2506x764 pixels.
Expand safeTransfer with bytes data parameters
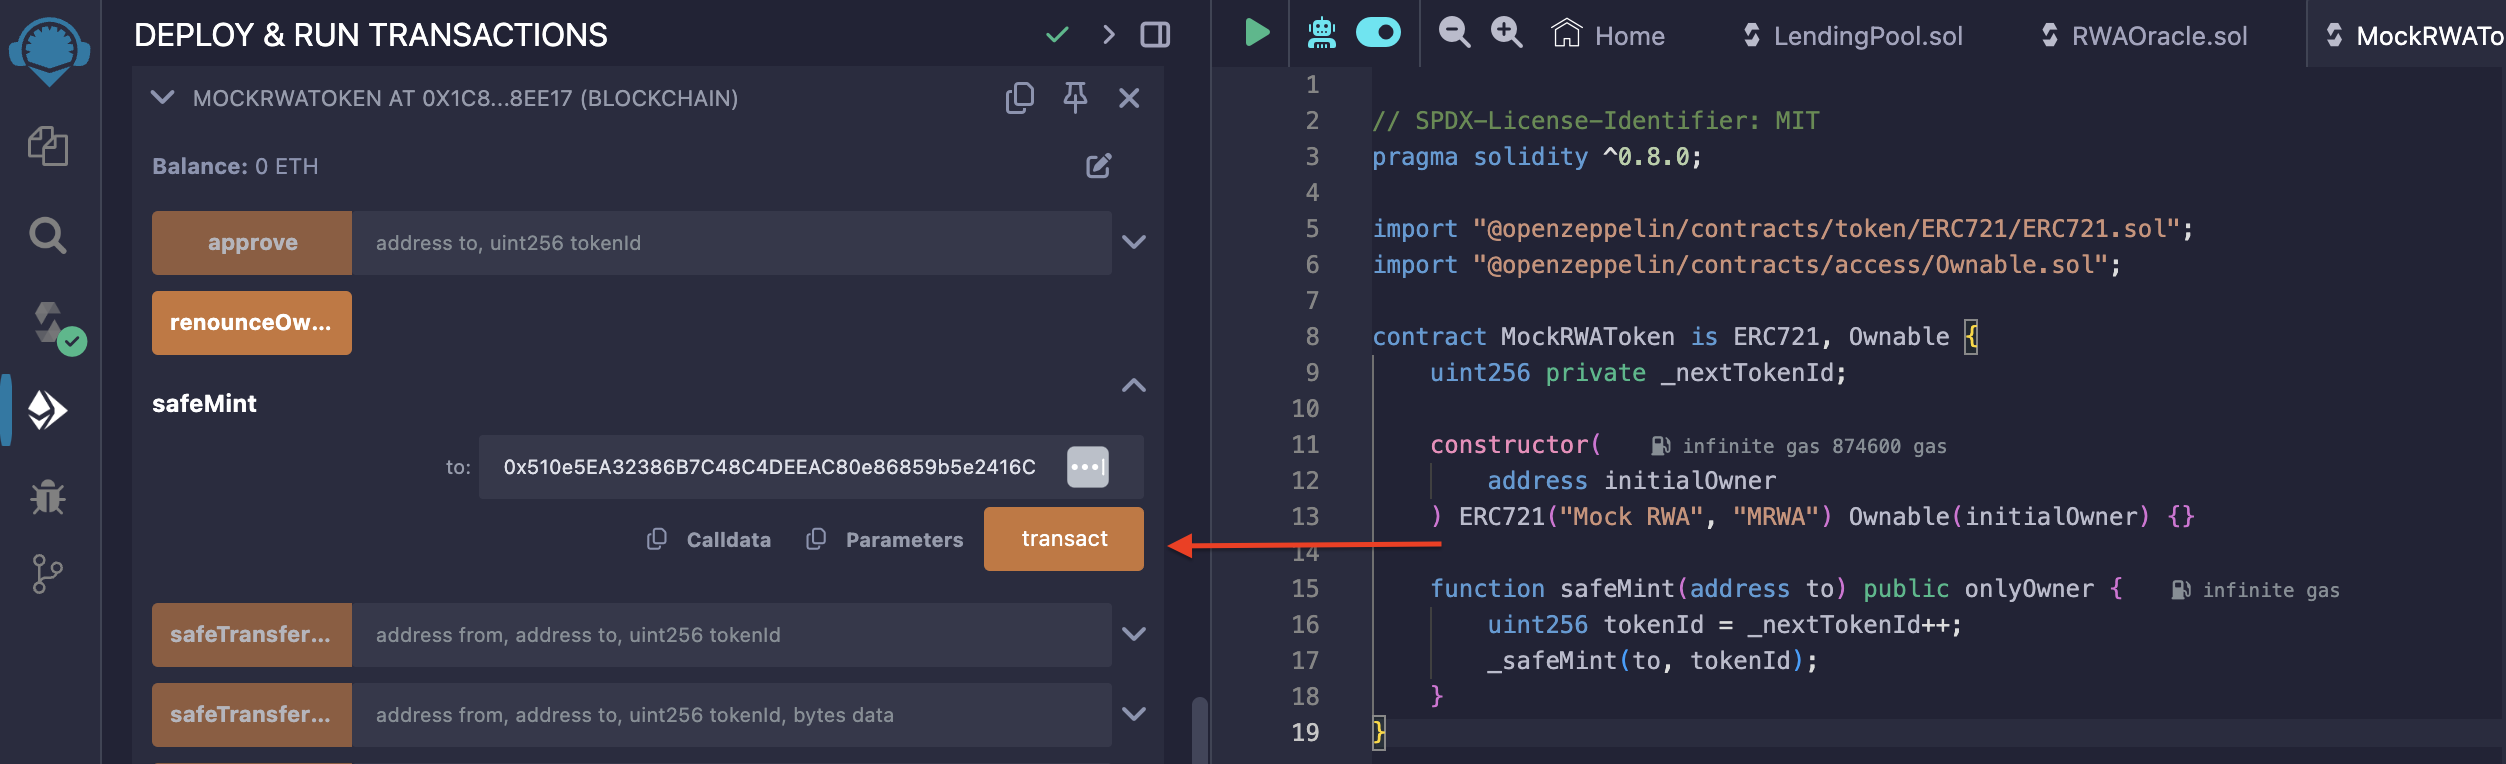(x=1134, y=714)
